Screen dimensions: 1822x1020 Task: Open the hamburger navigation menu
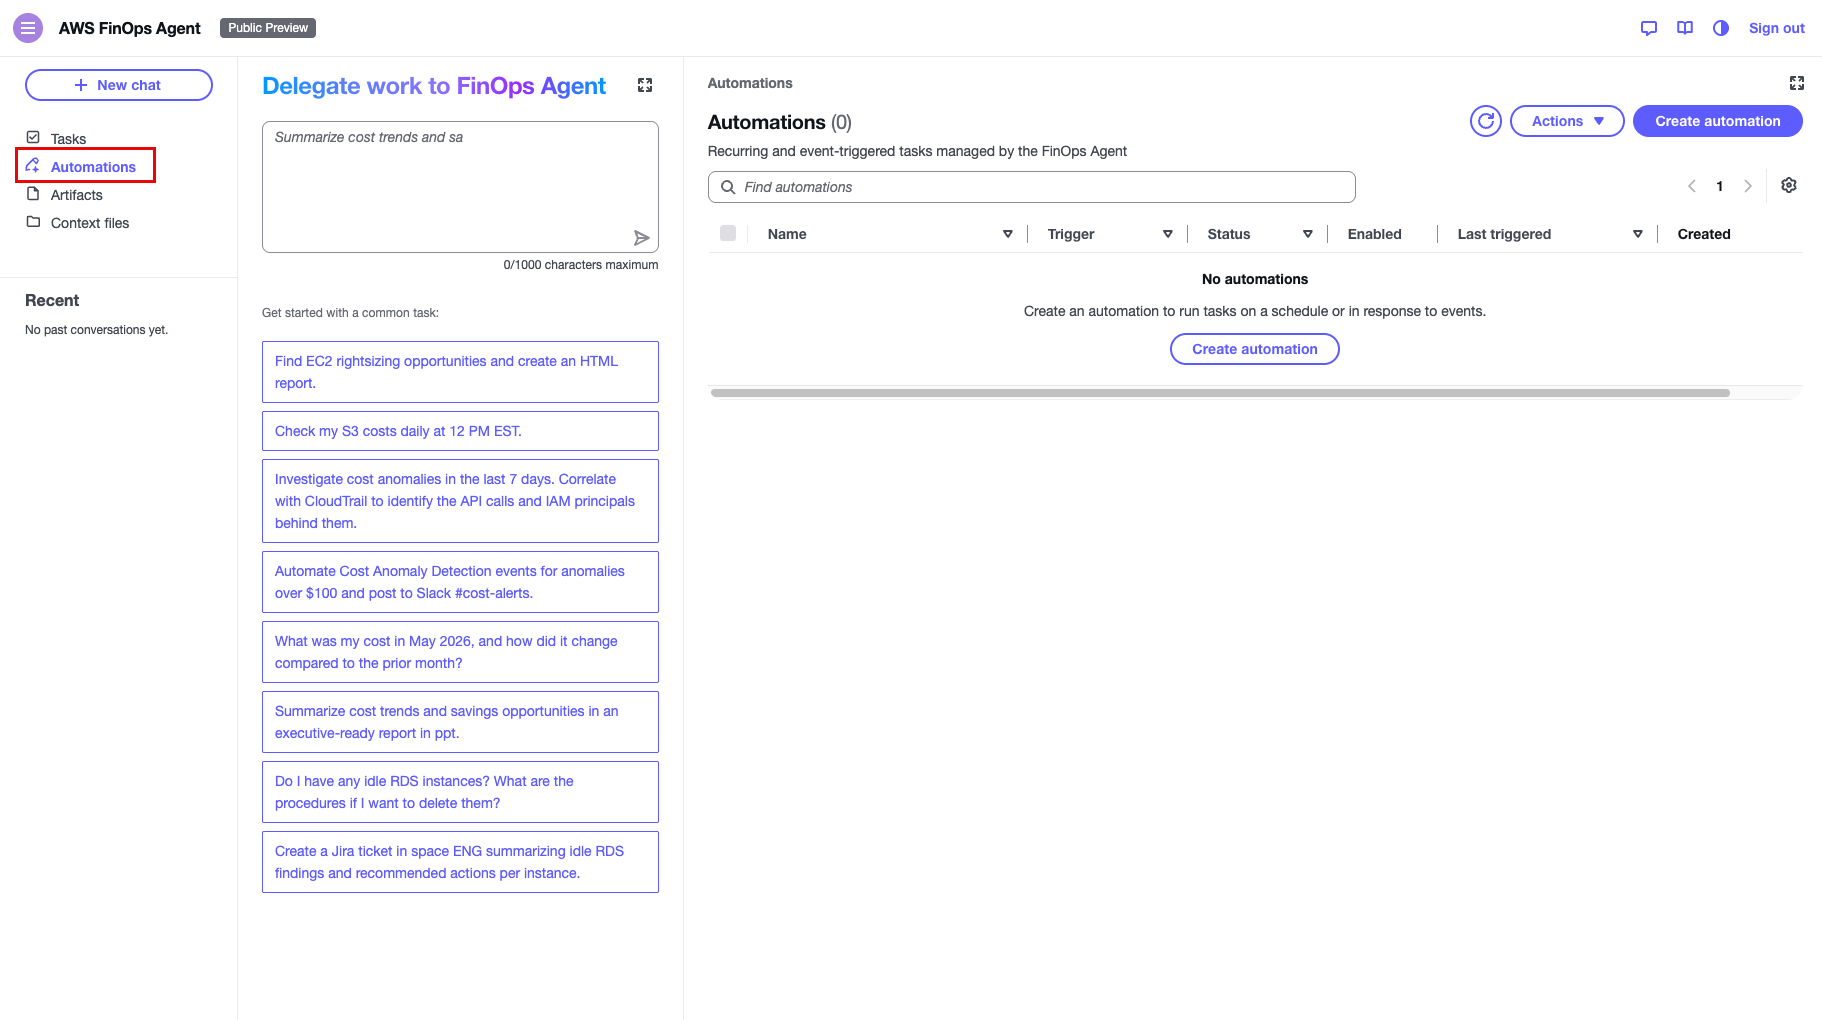tap(28, 28)
